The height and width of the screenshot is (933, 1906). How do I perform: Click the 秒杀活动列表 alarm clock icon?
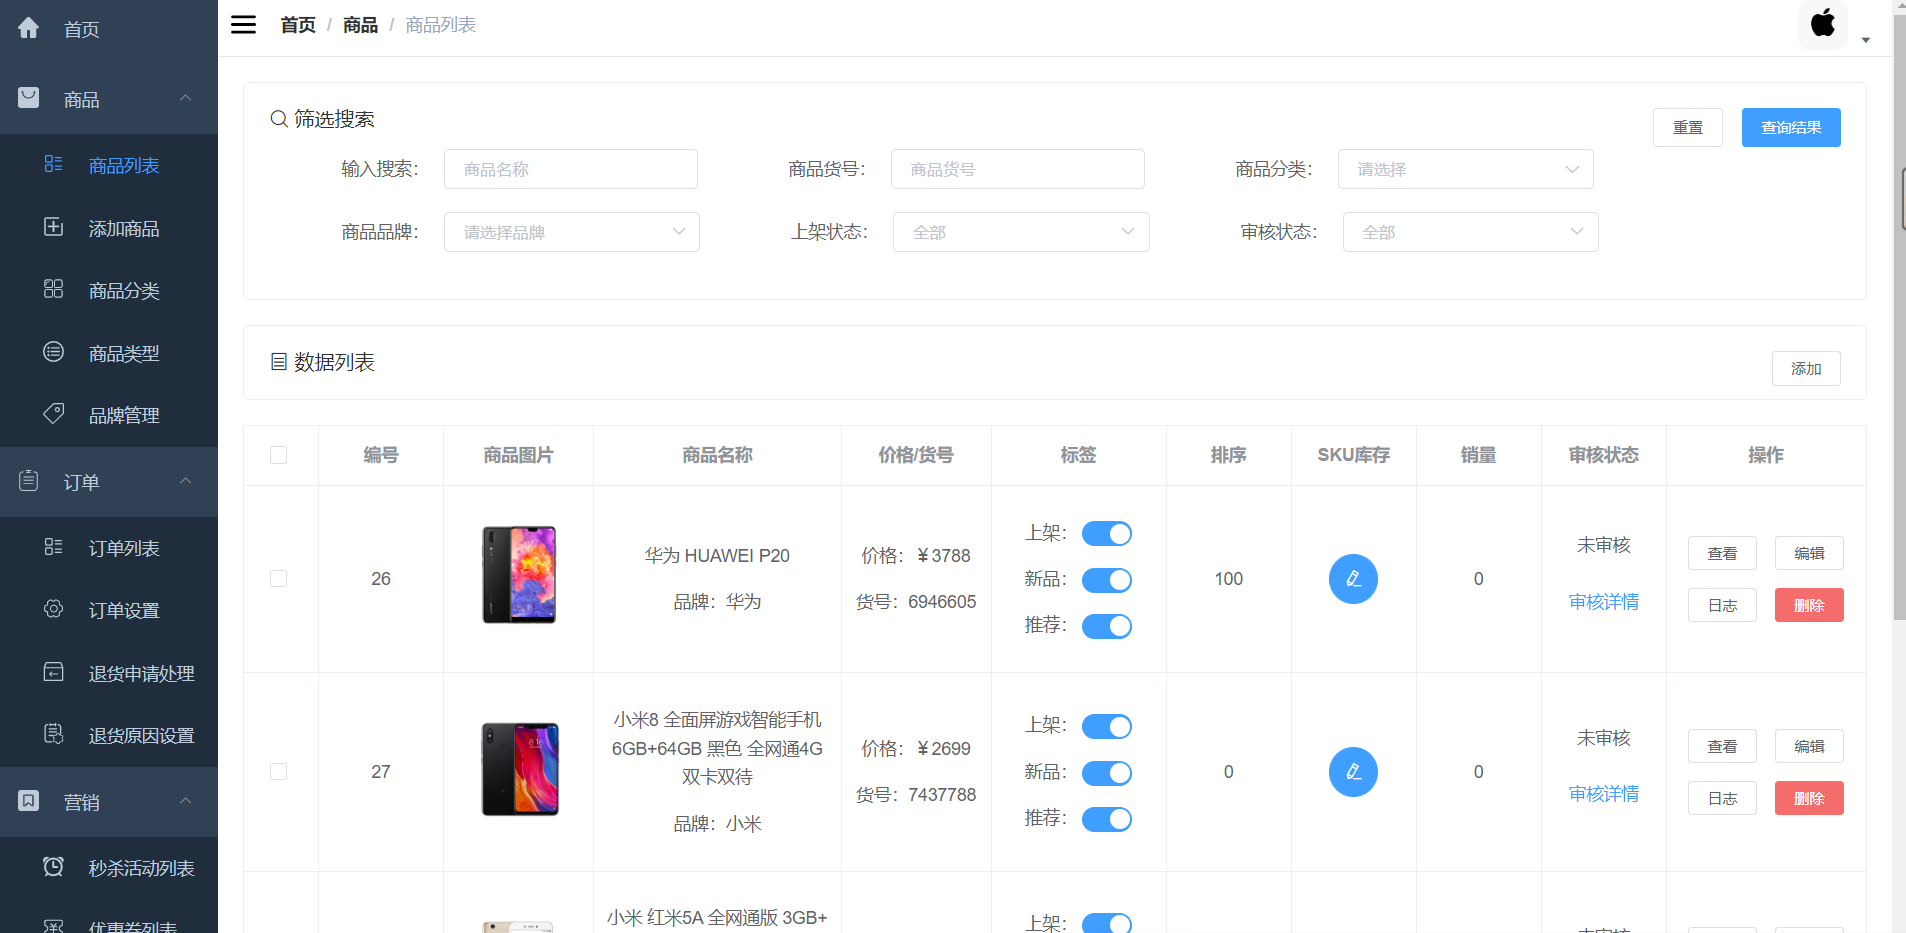pos(54,867)
